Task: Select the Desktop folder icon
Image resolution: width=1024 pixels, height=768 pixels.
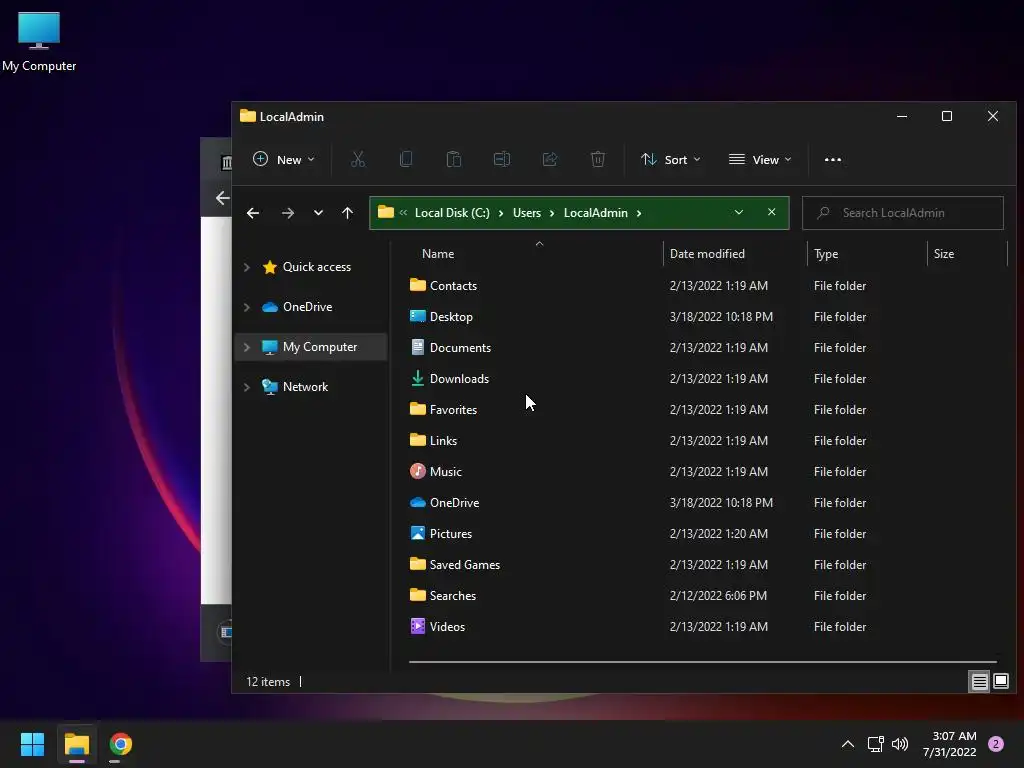Action: [x=417, y=316]
